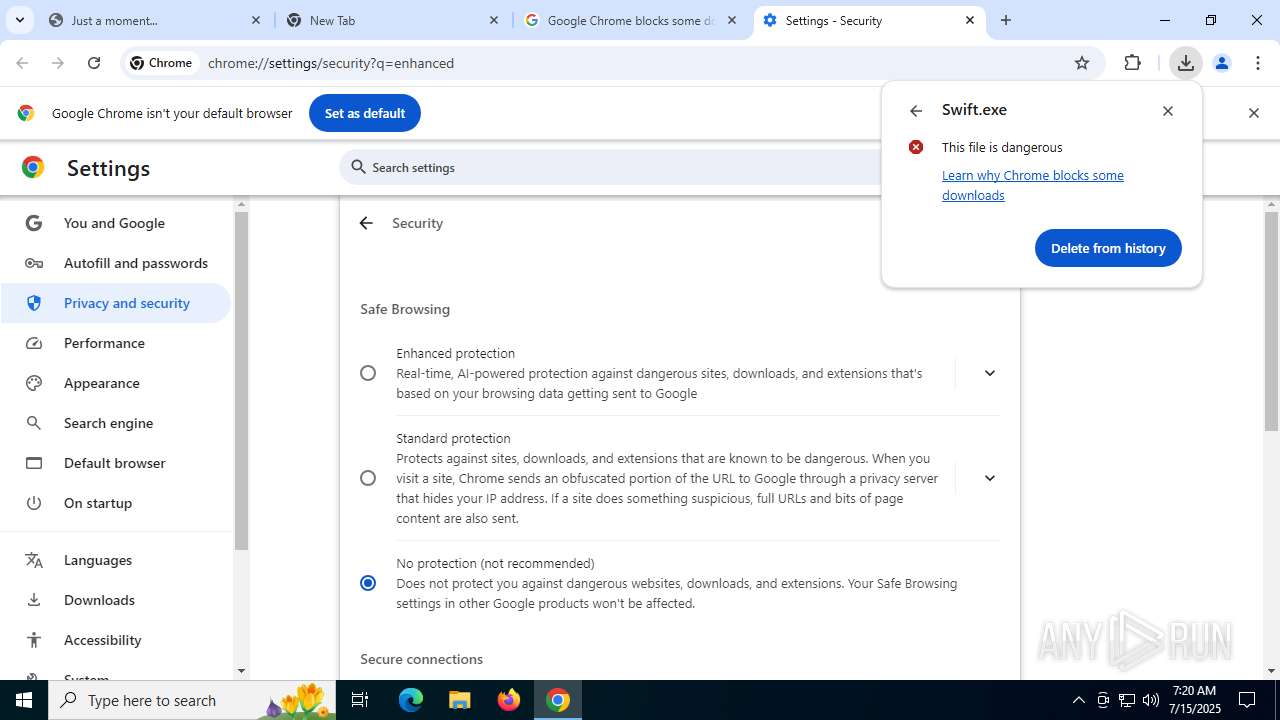Open 'Default browser' settings section
The image size is (1280, 720).
click(114, 463)
